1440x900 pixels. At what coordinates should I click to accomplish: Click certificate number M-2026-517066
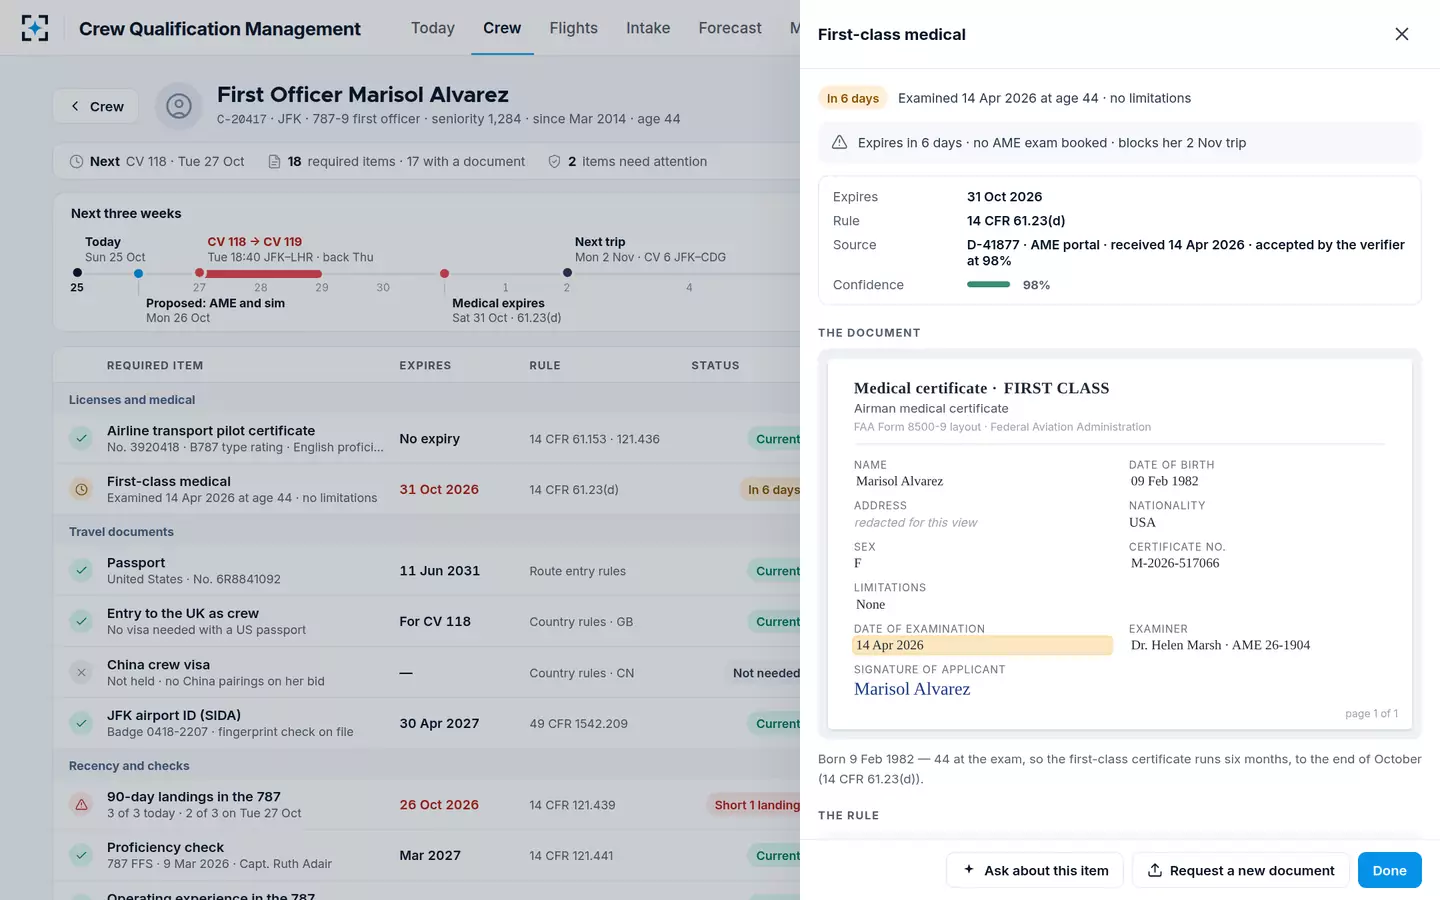pyautogui.click(x=1175, y=563)
